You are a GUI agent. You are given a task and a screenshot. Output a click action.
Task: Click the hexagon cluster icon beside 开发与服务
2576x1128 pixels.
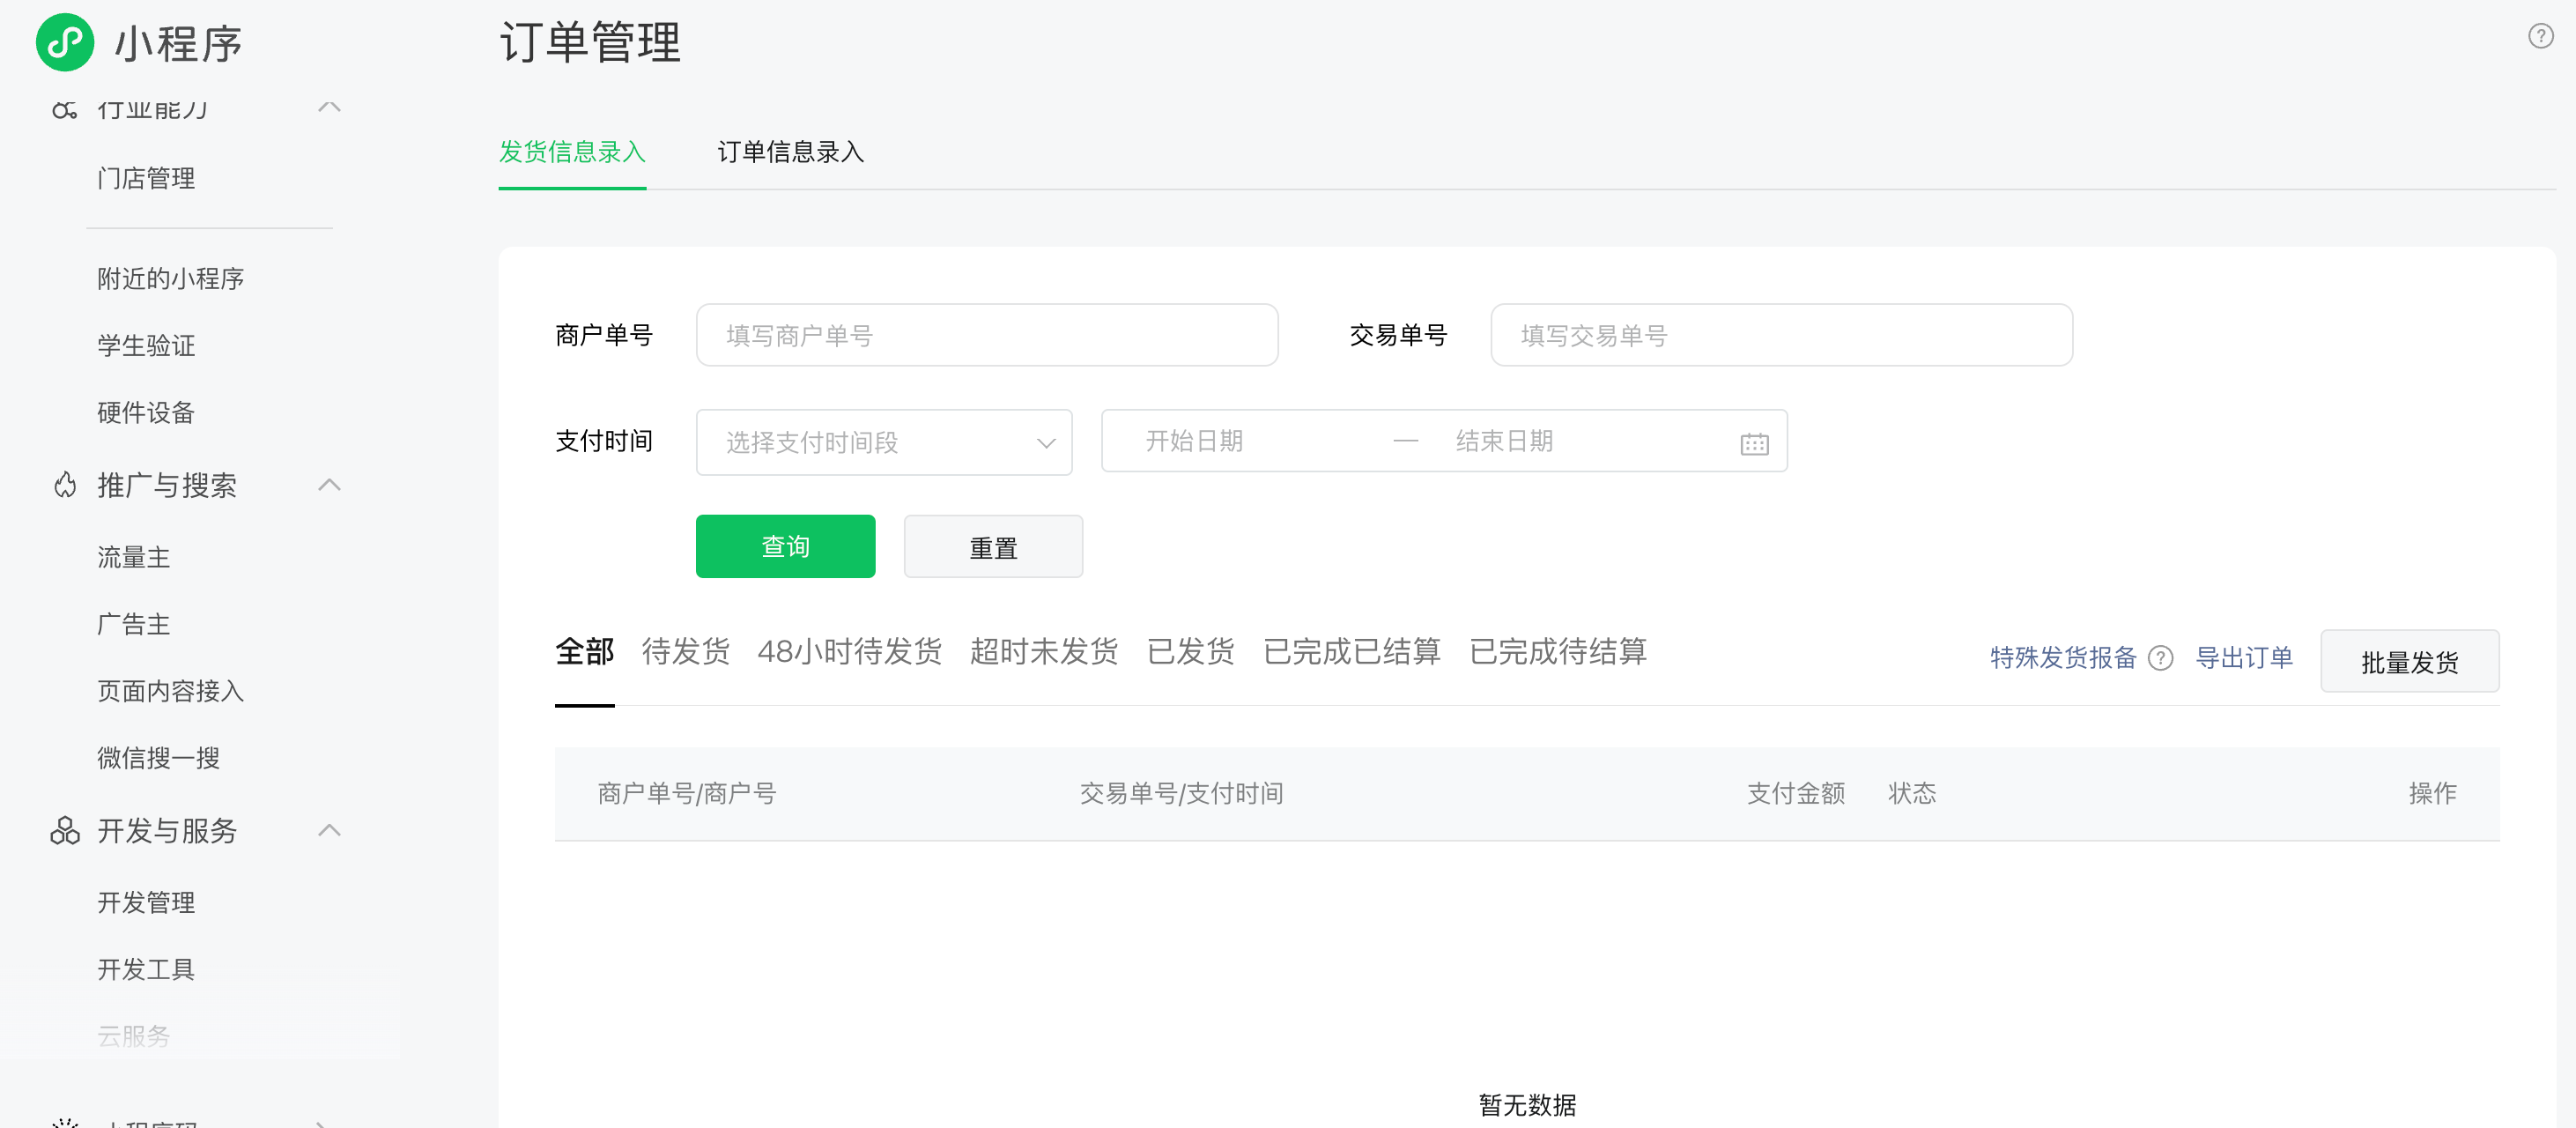(x=65, y=830)
